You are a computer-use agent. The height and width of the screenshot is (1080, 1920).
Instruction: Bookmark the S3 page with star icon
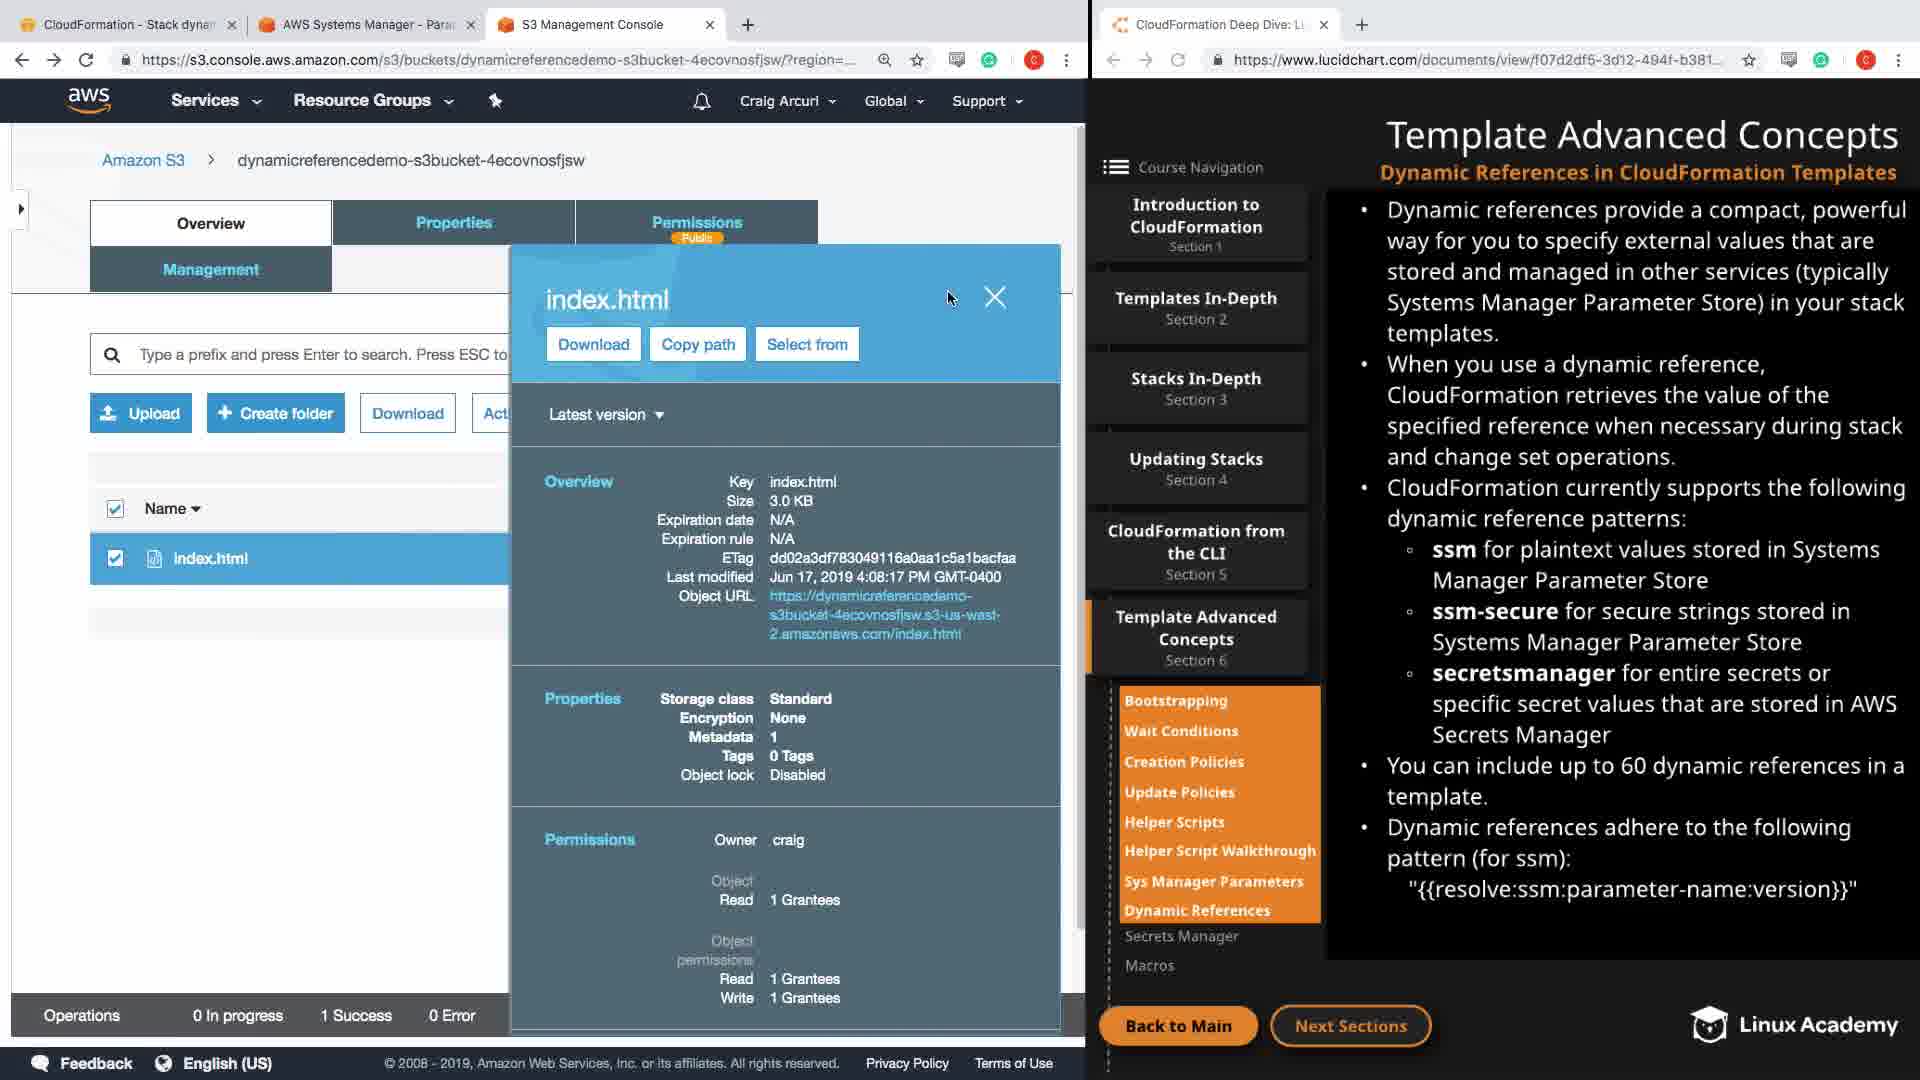917,60
